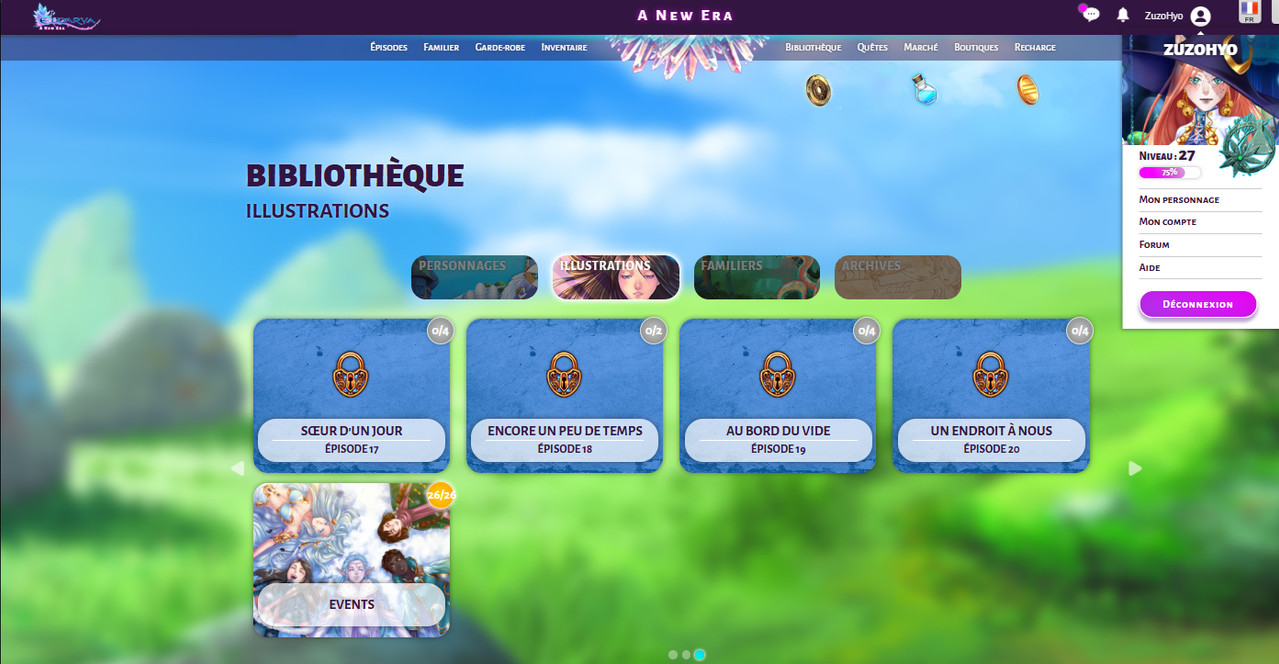Go to previous page with left arrow
Viewport: 1279px width, 664px height.
point(237,468)
